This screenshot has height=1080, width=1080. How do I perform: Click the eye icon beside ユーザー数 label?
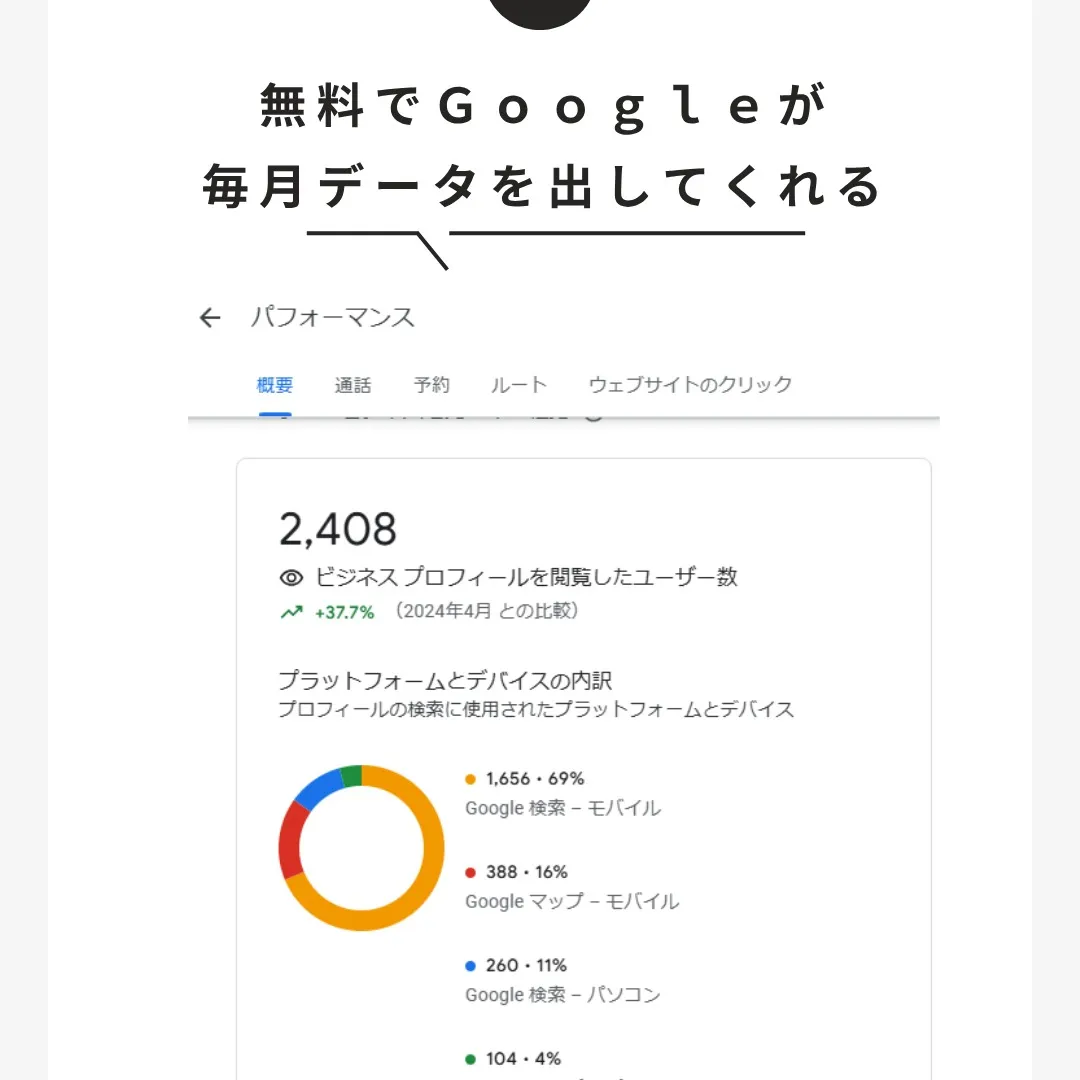pyautogui.click(x=290, y=577)
